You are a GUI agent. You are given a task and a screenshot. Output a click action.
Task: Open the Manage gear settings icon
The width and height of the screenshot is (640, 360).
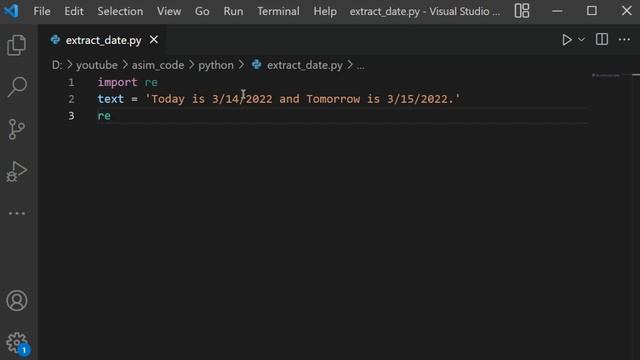(17, 343)
